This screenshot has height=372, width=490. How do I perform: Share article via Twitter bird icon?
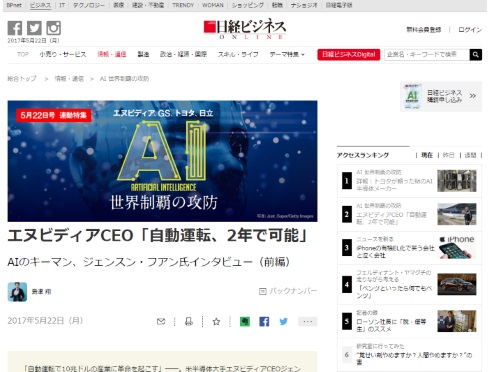click(x=284, y=321)
